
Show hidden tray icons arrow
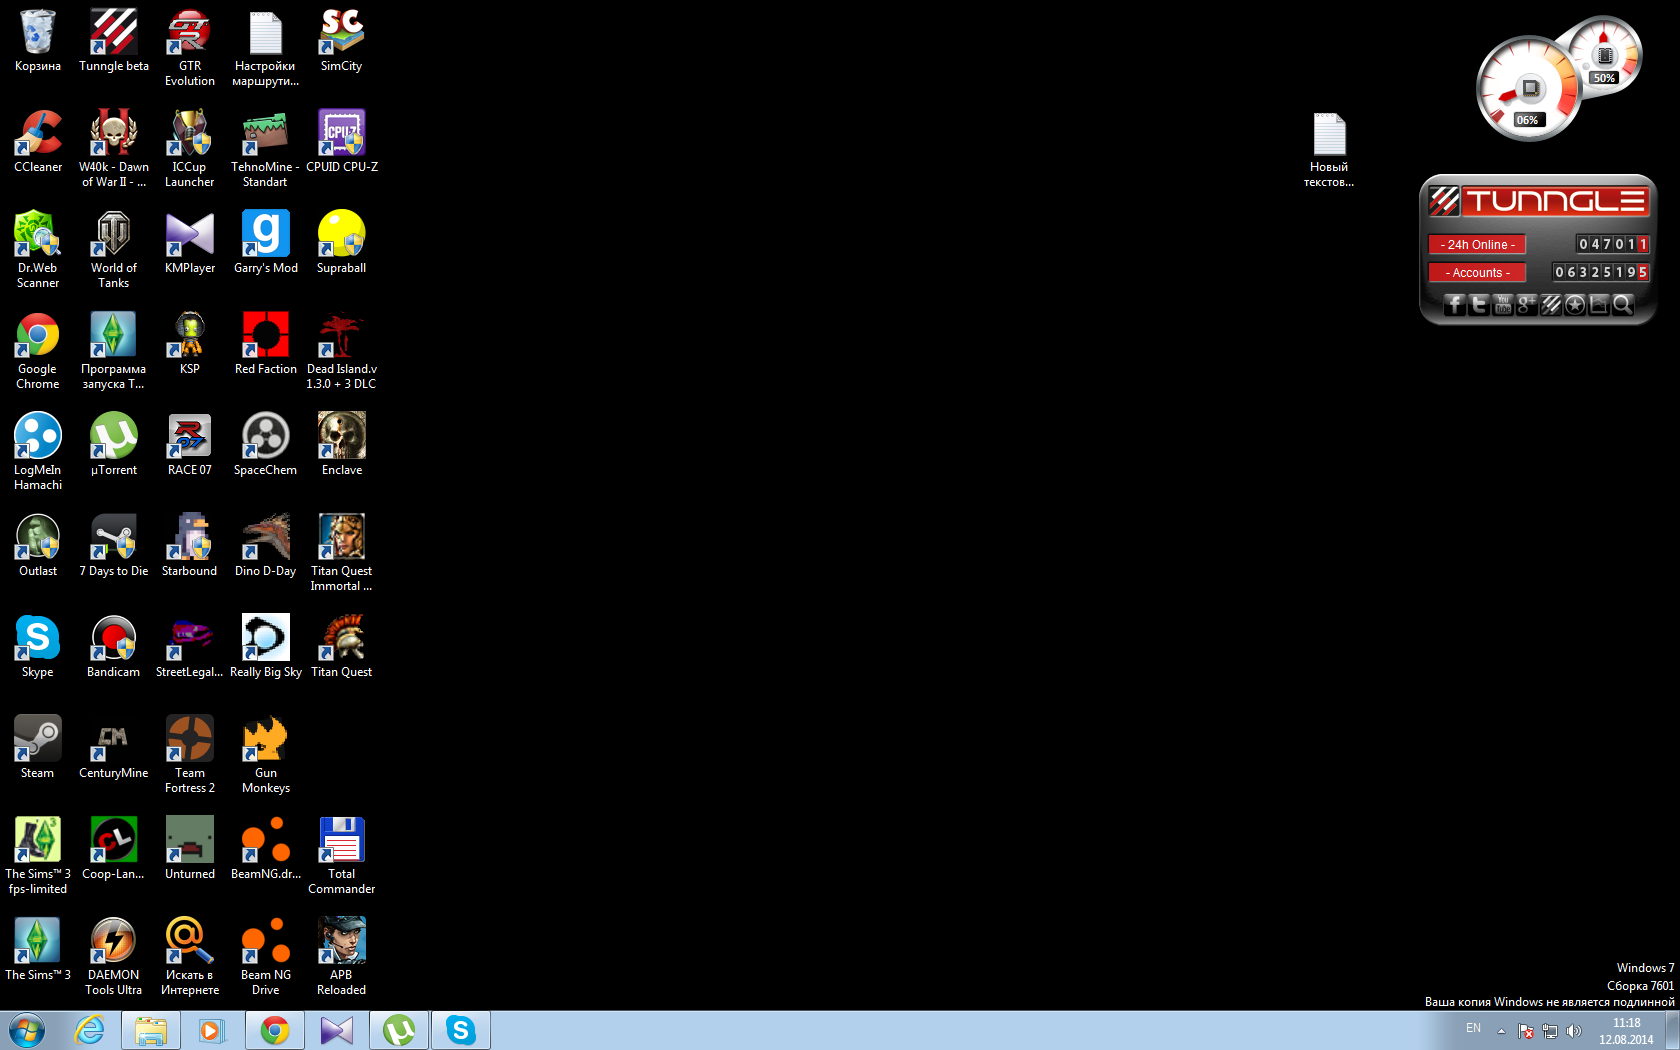point(1501,1030)
